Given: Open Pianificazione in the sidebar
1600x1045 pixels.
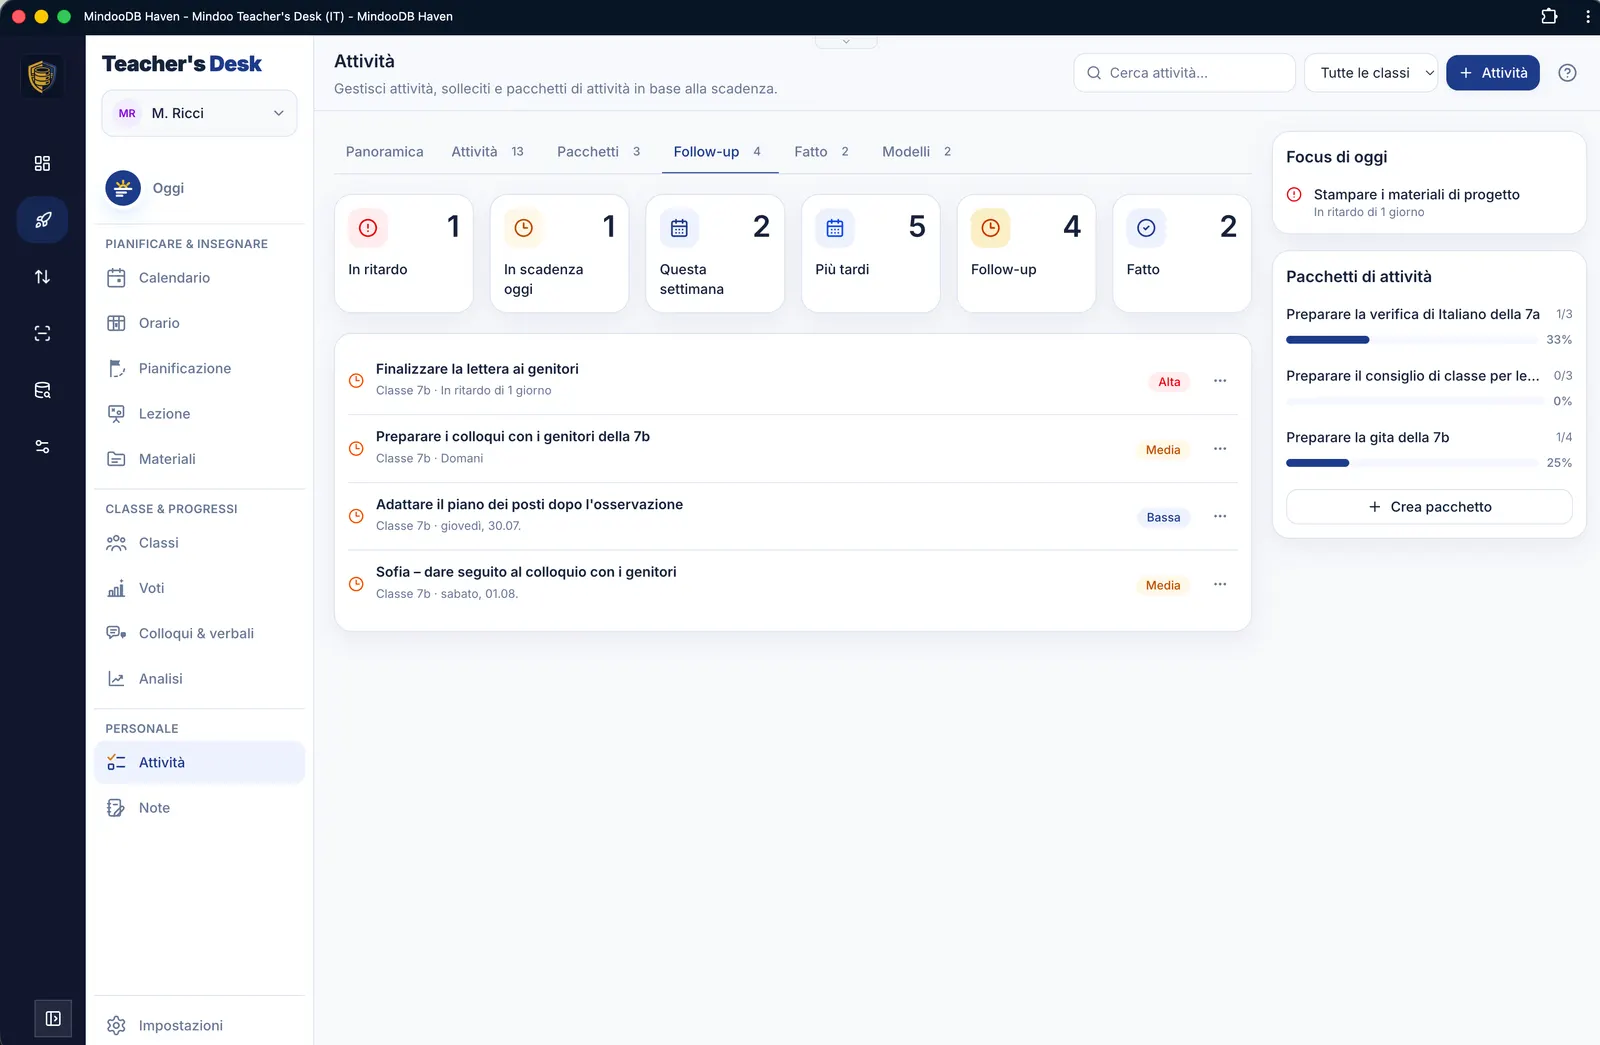Looking at the screenshot, I should (199, 368).
